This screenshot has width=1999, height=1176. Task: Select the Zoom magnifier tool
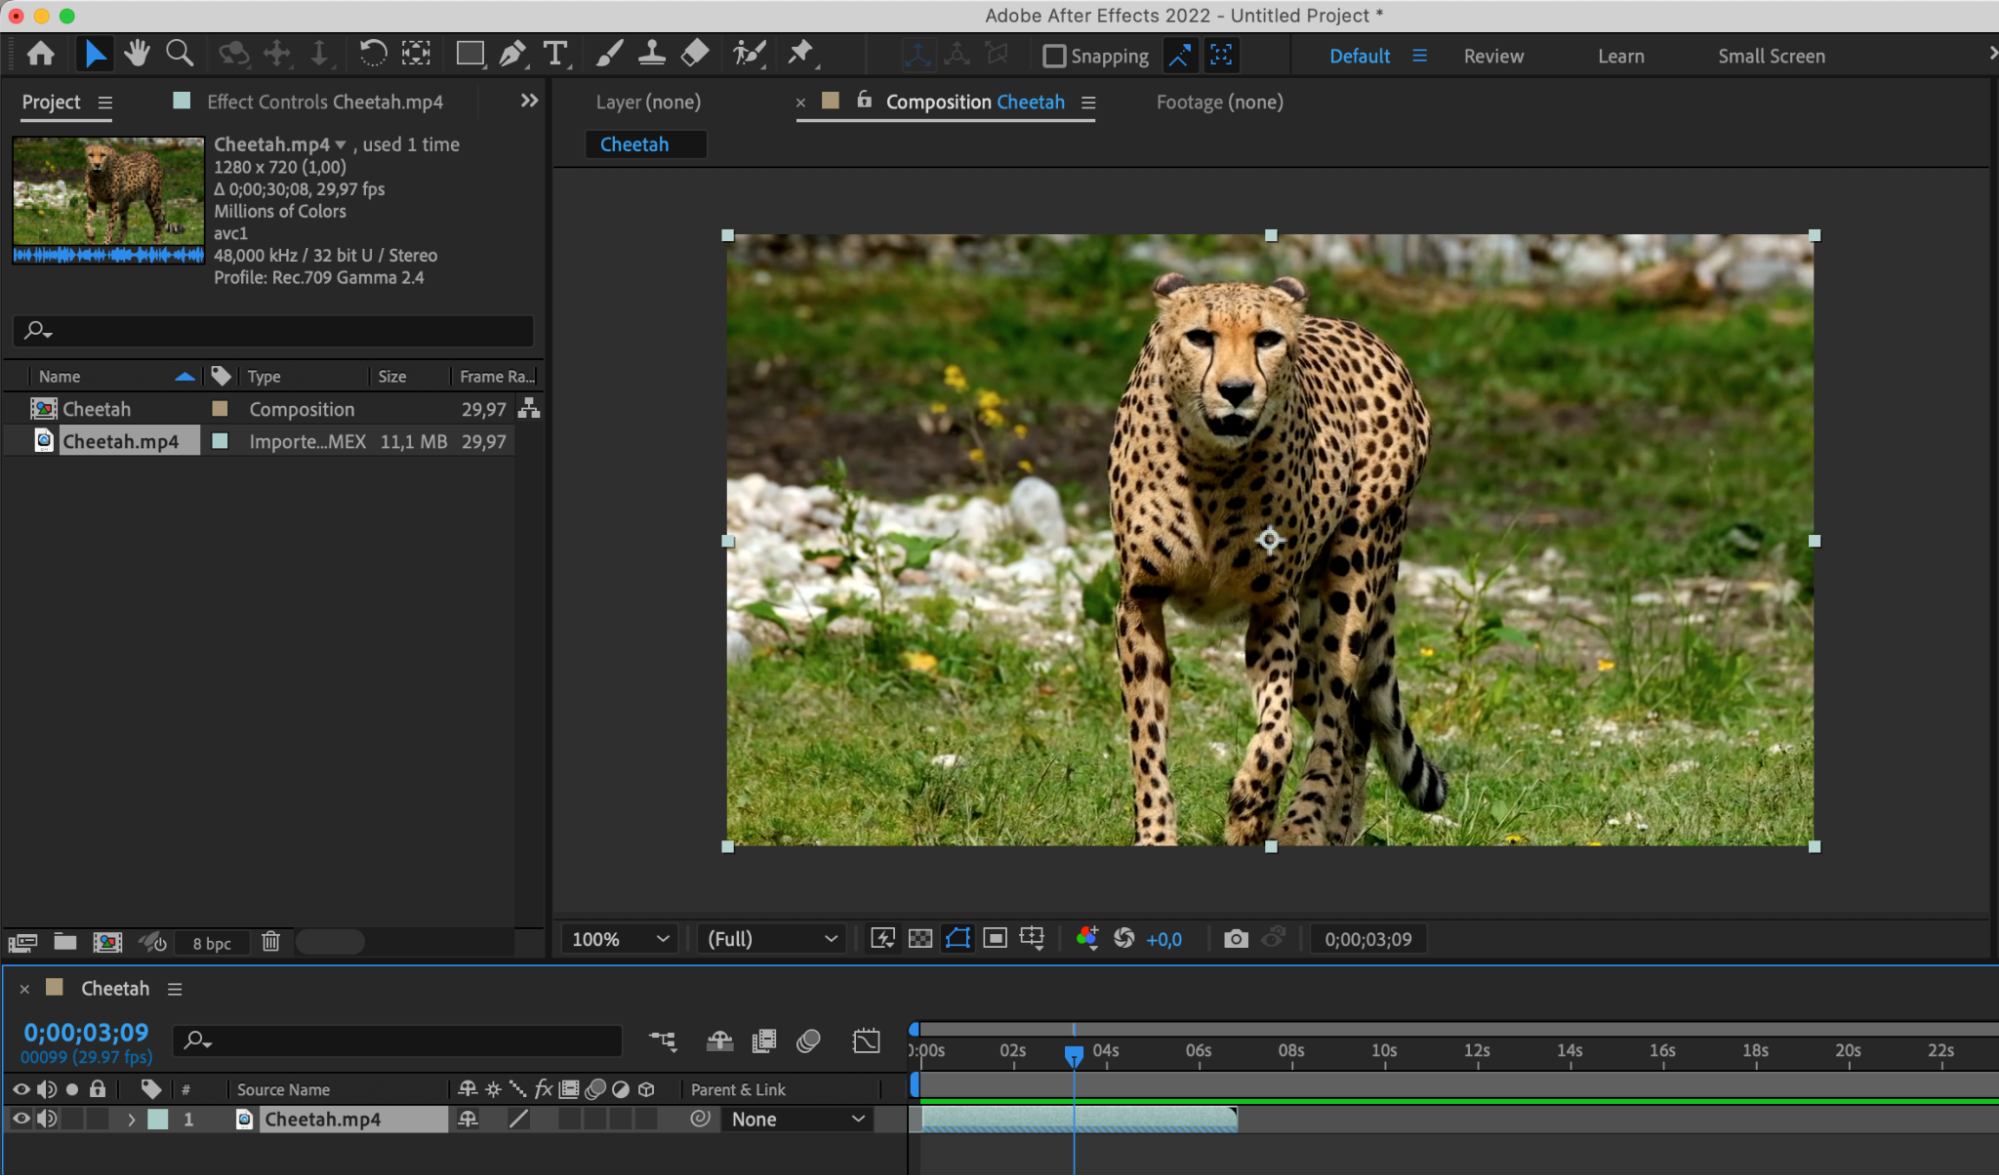pyautogui.click(x=180, y=54)
